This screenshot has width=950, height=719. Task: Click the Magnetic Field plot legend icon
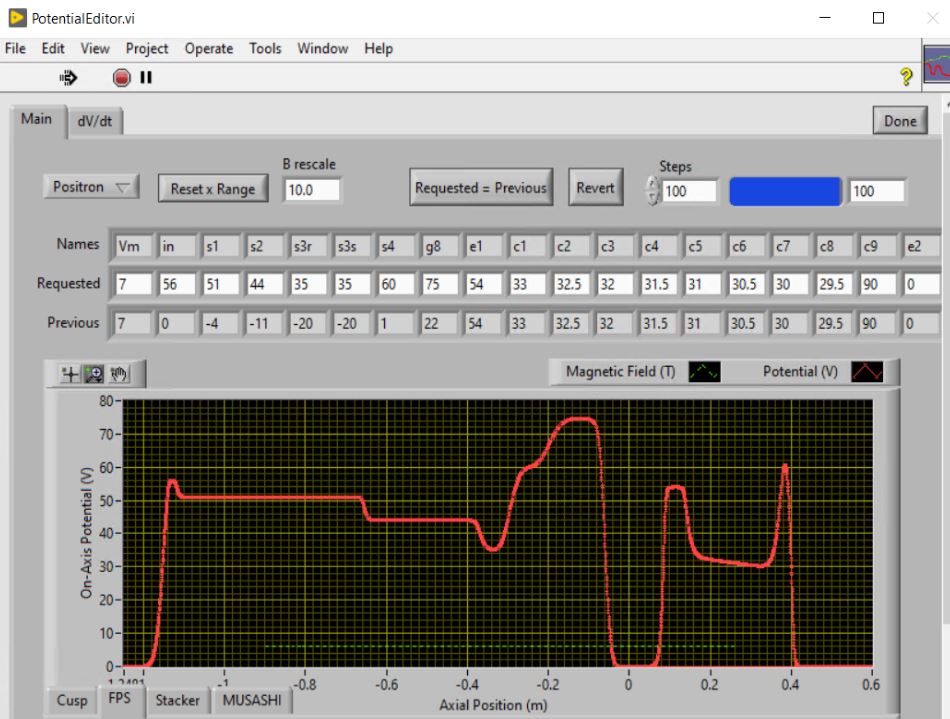click(704, 372)
